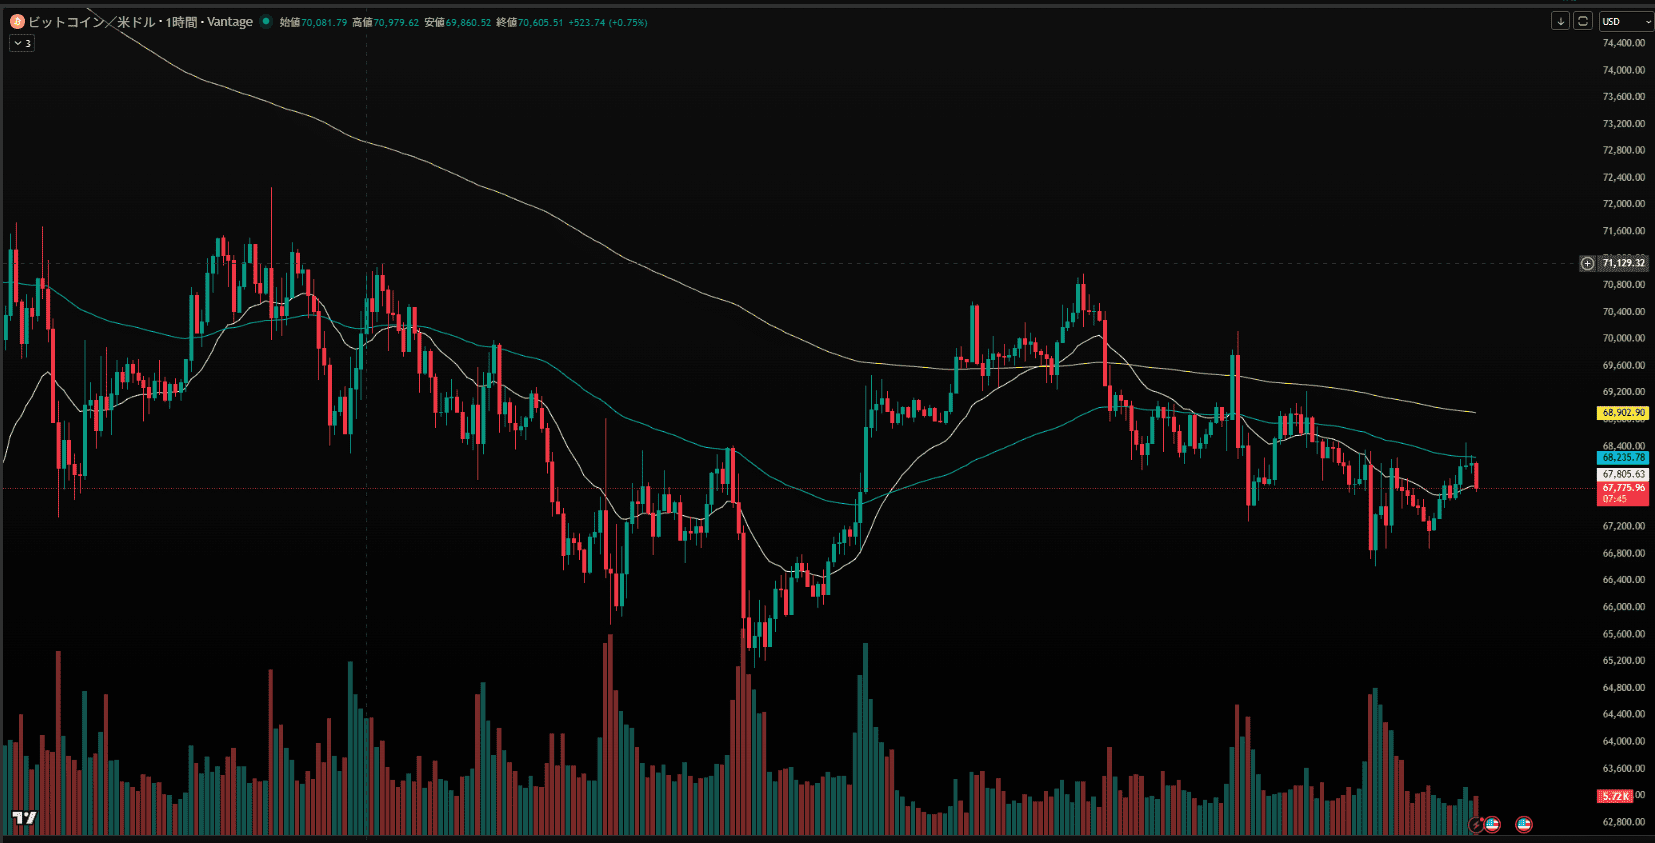
Task: Click the plus icon beside 71,129.32
Action: click(1587, 263)
